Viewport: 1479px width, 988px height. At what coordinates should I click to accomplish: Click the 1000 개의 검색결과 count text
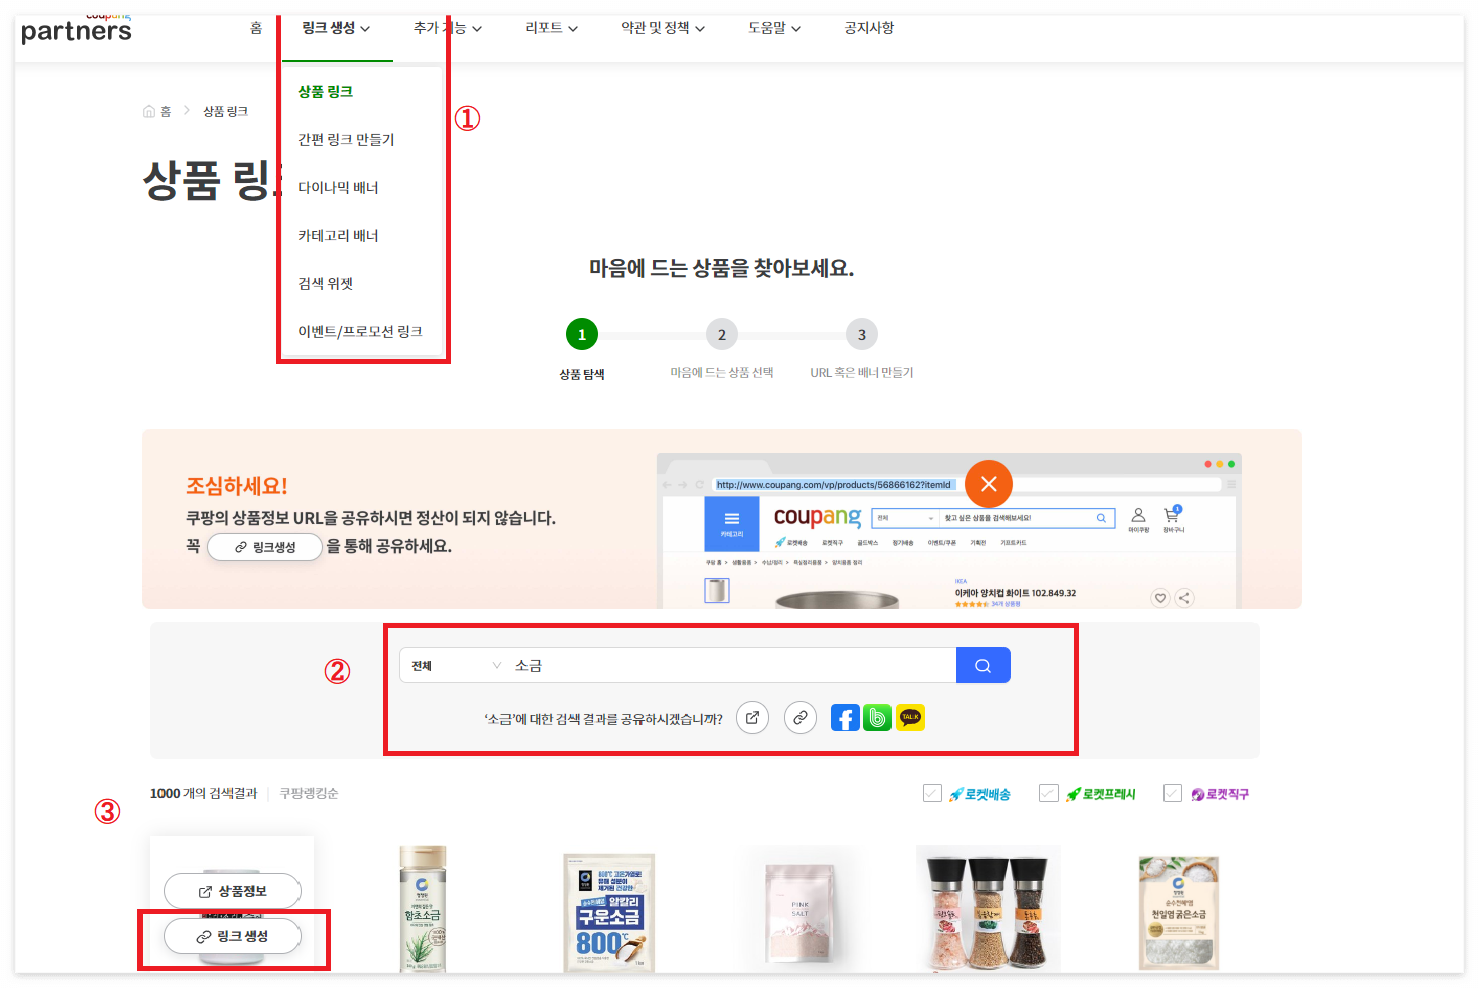click(203, 793)
